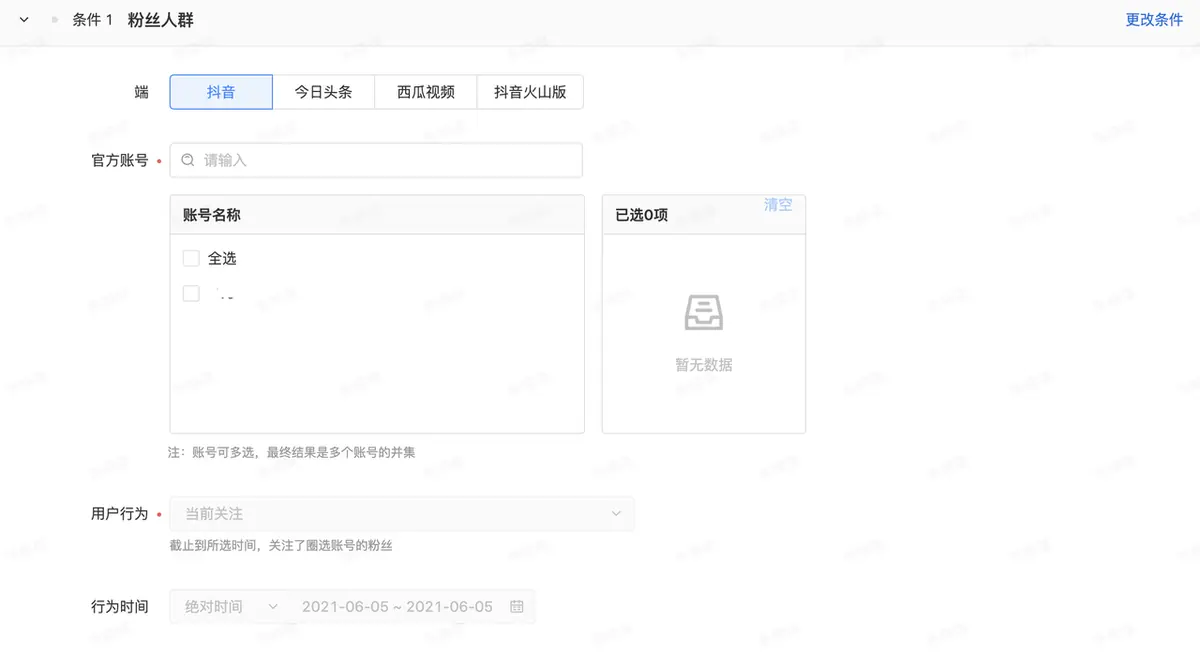Click the note 账号可多选 text
Viewport: 1200px width, 652px height.
click(x=291, y=452)
